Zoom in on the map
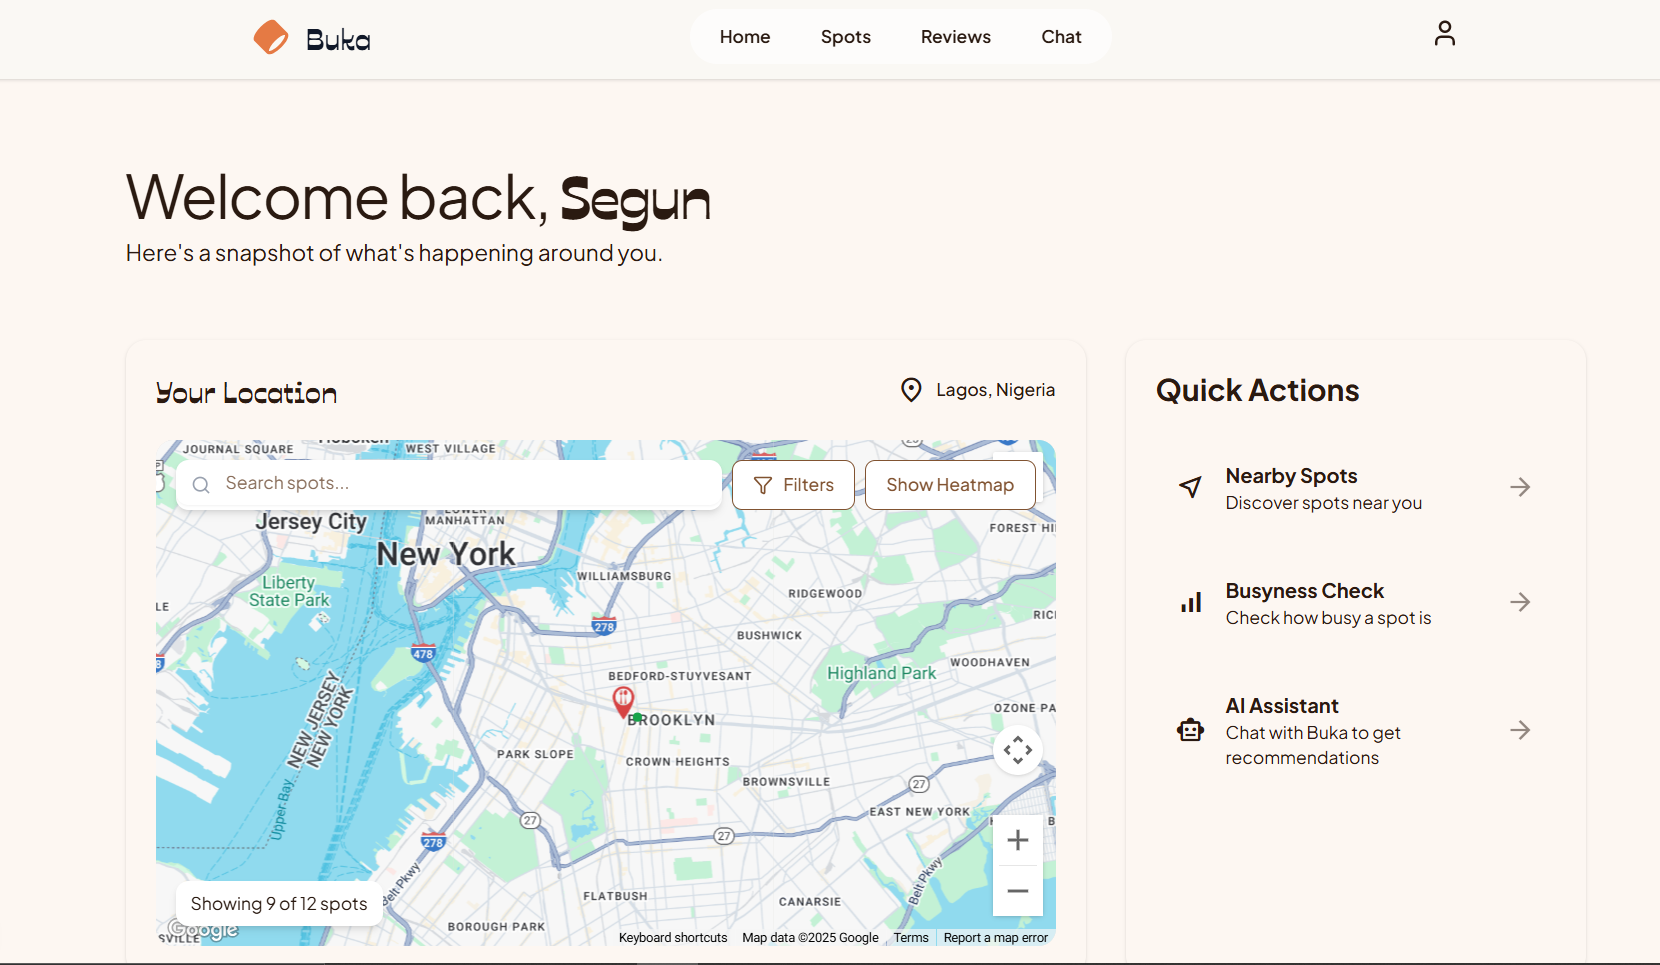The height and width of the screenshot is (965, 1660). tap(1018, 840)
